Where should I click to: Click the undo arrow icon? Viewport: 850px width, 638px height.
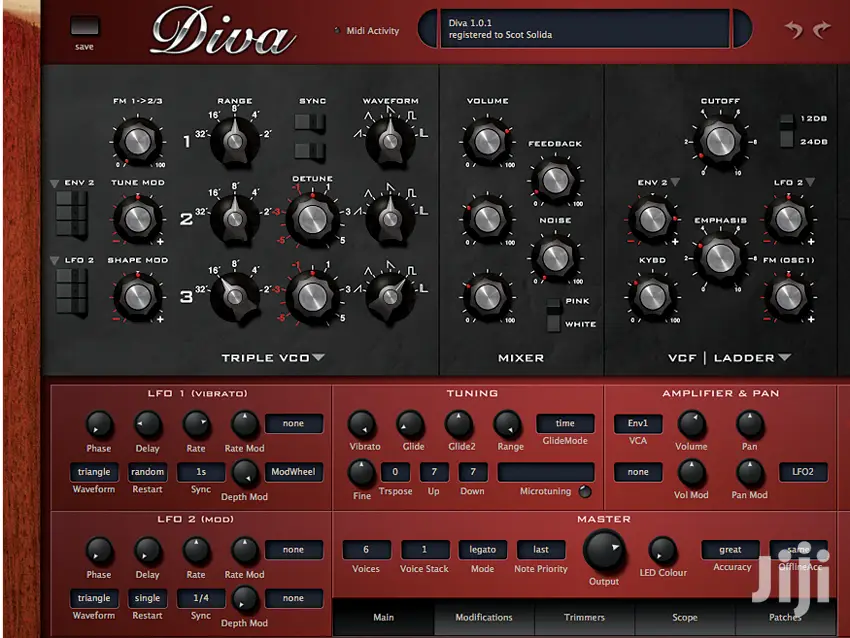pyautogui.click(x=794, y=29)
